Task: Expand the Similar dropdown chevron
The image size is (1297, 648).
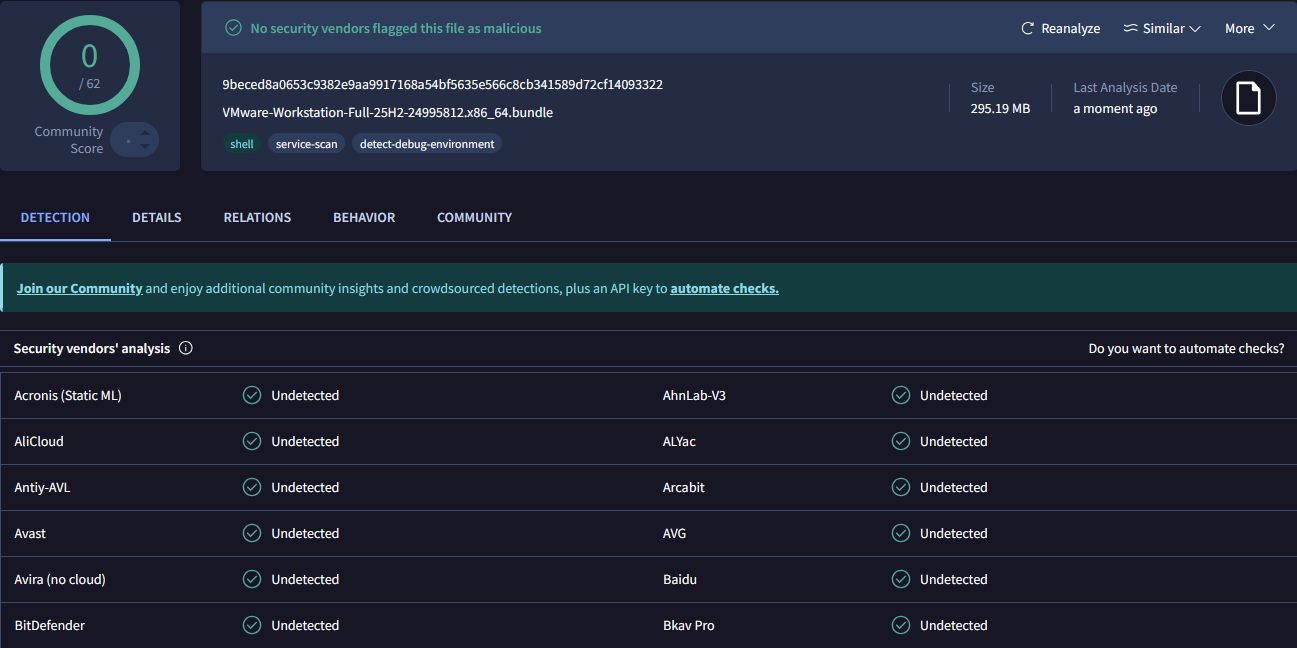Action: pos(1195,29)
